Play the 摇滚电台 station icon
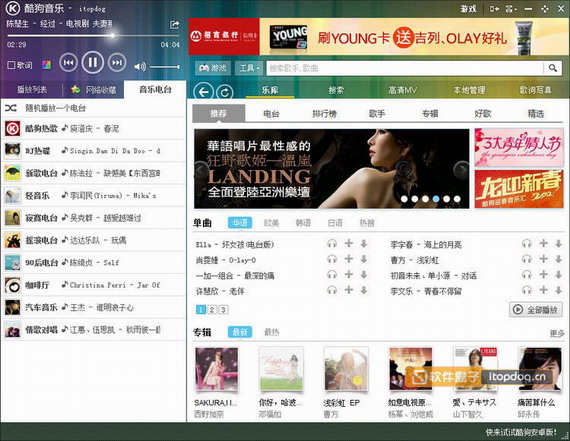570x441 pixels. (12, 240)
